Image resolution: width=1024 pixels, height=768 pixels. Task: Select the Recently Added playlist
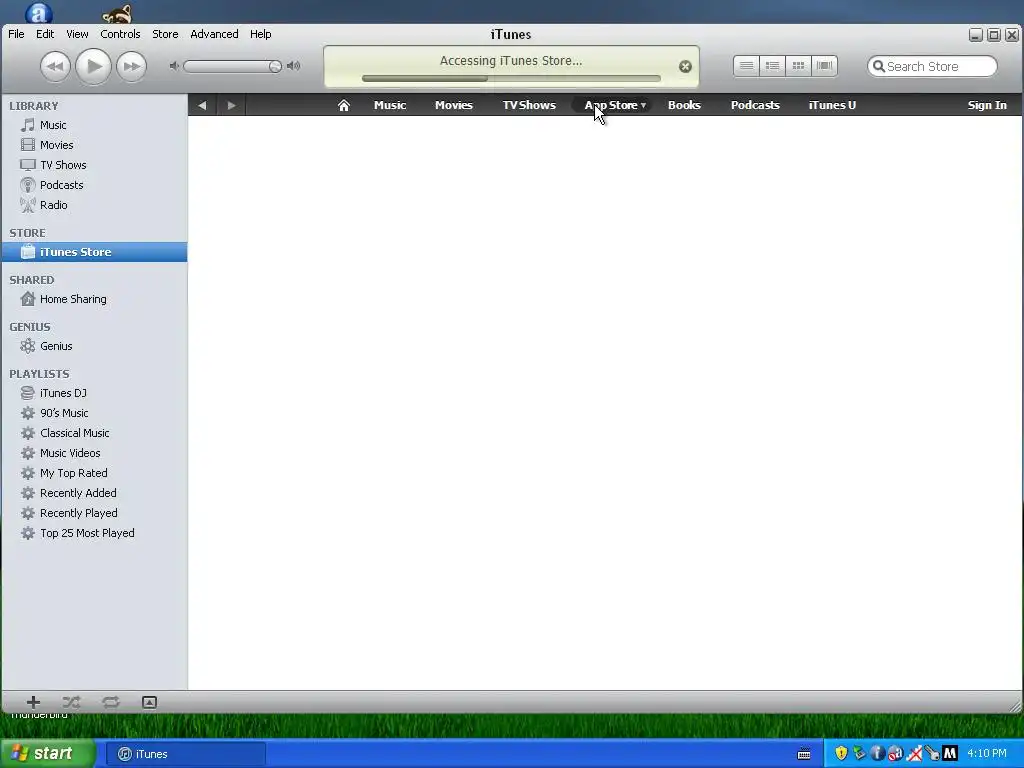point(94,493)
